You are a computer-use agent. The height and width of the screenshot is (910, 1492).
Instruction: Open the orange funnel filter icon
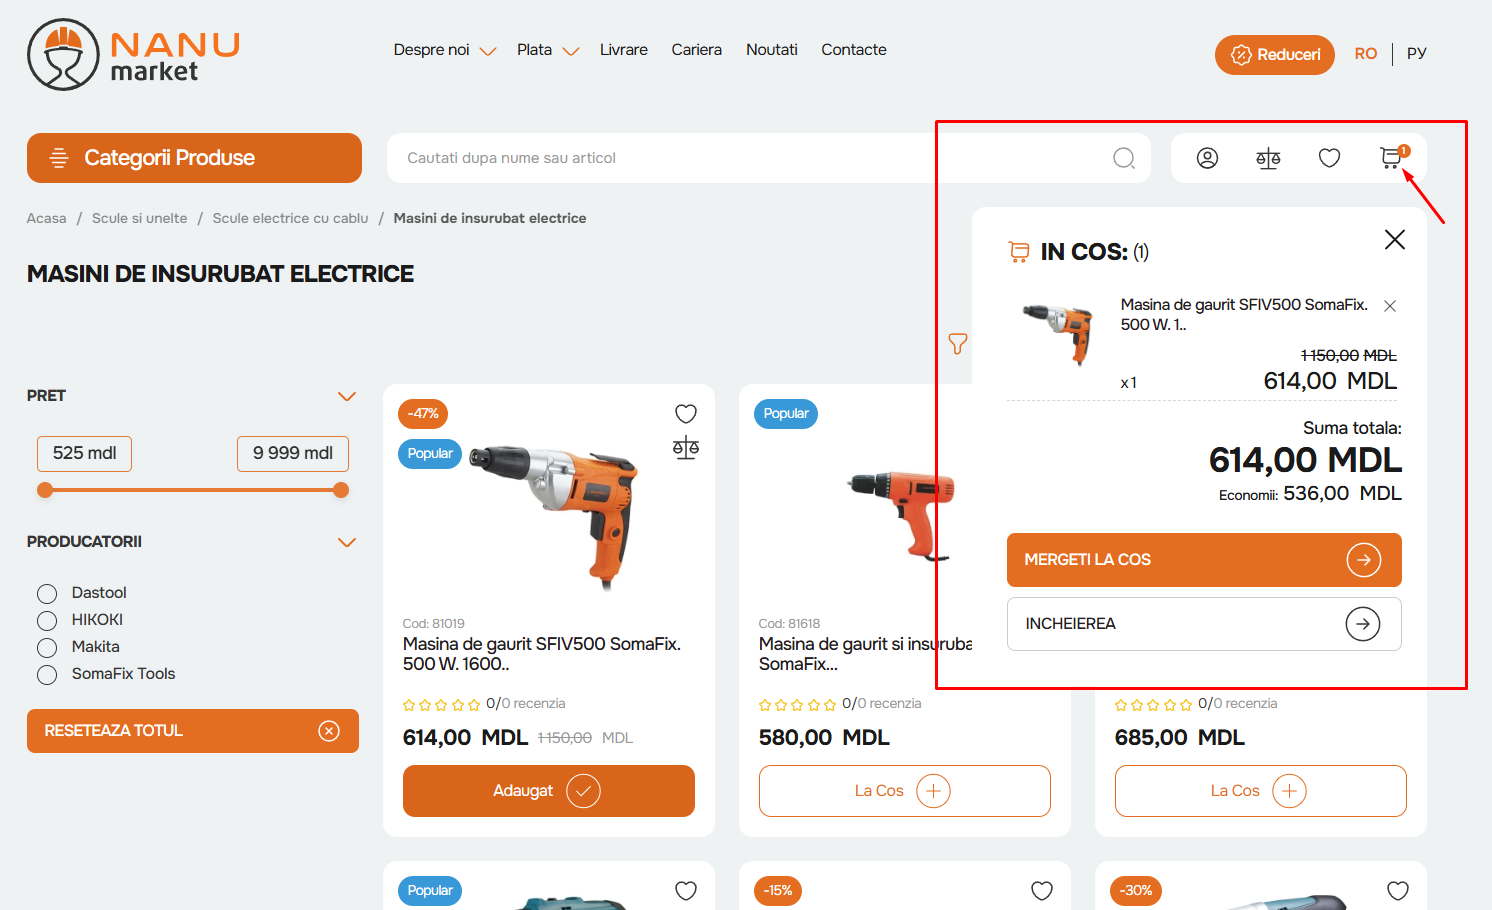pyautogui.click(x=958, y=344)
